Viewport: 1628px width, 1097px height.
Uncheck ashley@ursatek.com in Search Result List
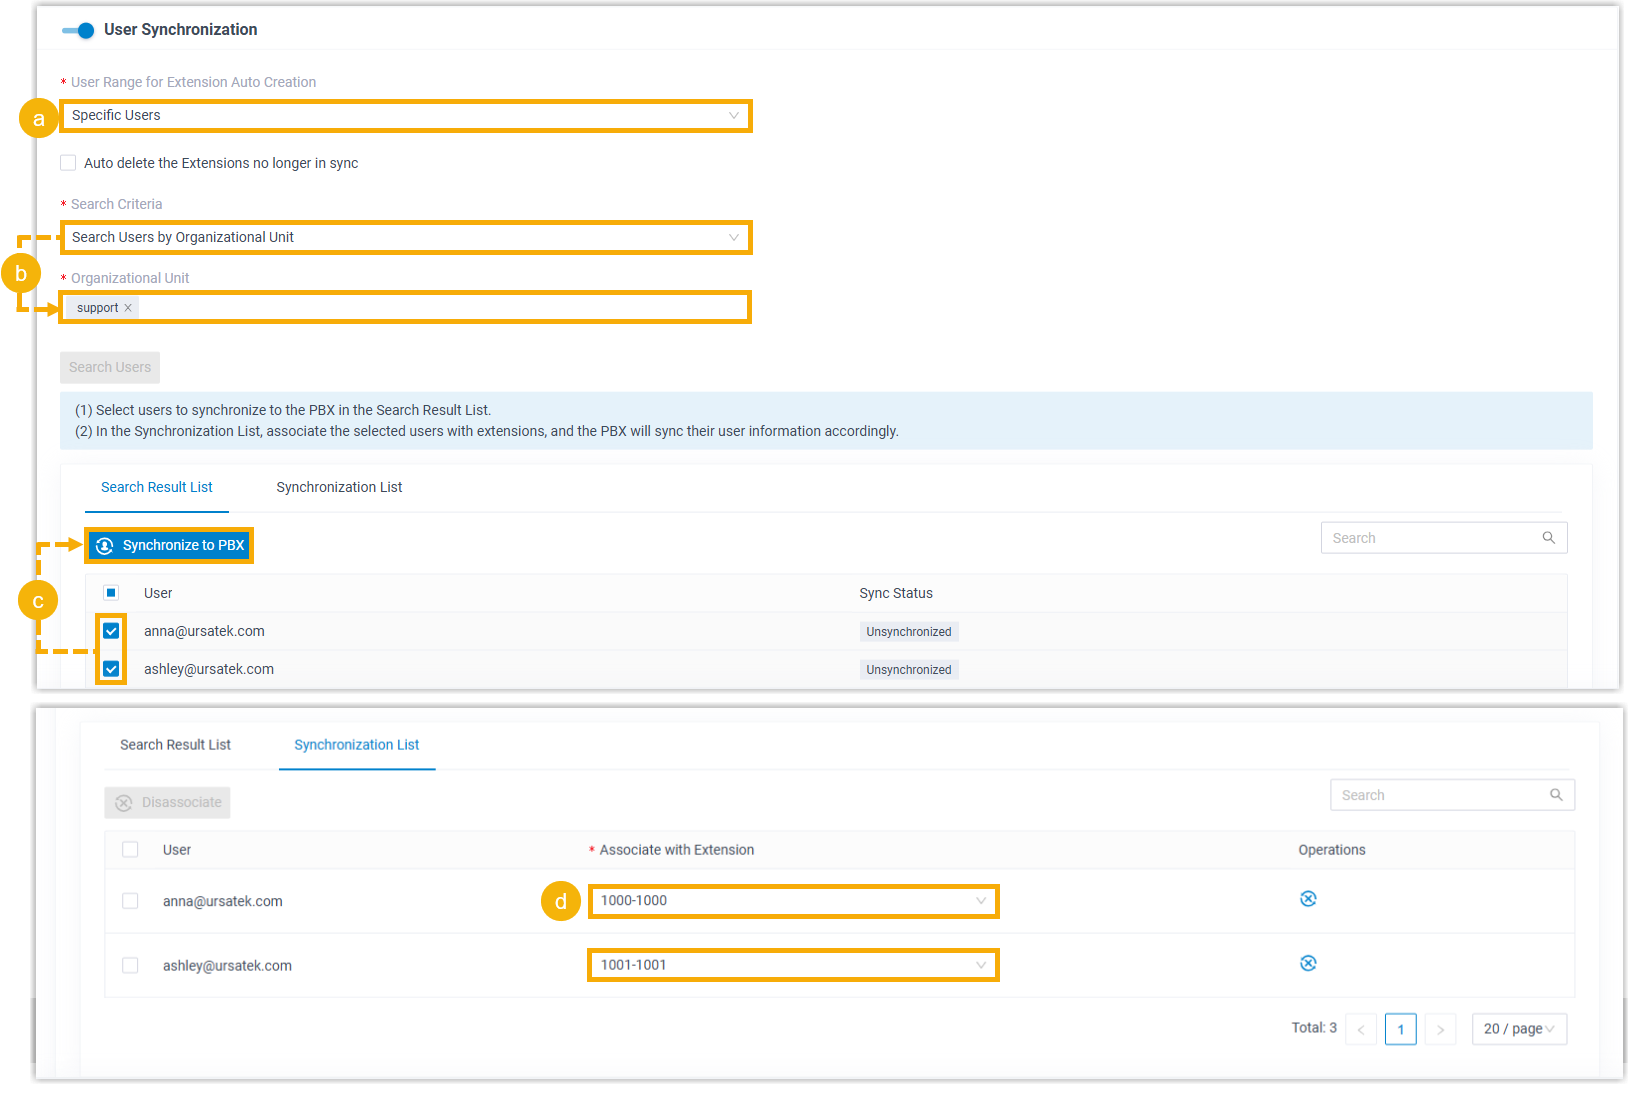[x=111, y=669]
